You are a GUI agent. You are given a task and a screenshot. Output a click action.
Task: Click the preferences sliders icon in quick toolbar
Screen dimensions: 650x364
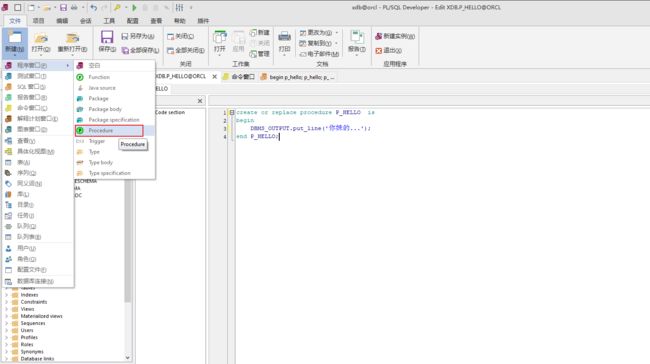tap(179, 7)
